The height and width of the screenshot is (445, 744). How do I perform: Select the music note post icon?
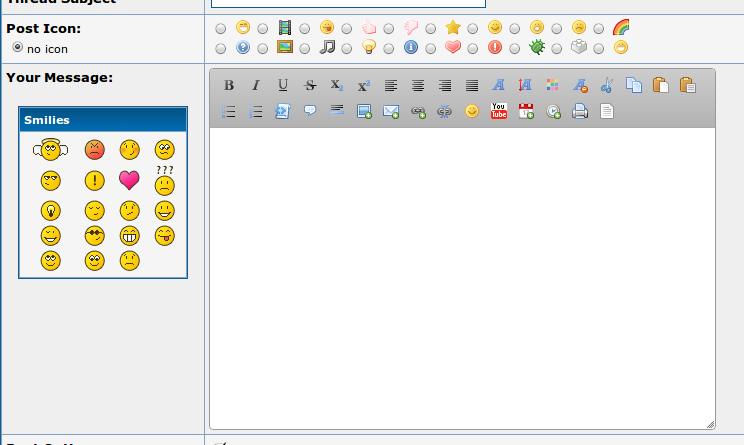303,47
